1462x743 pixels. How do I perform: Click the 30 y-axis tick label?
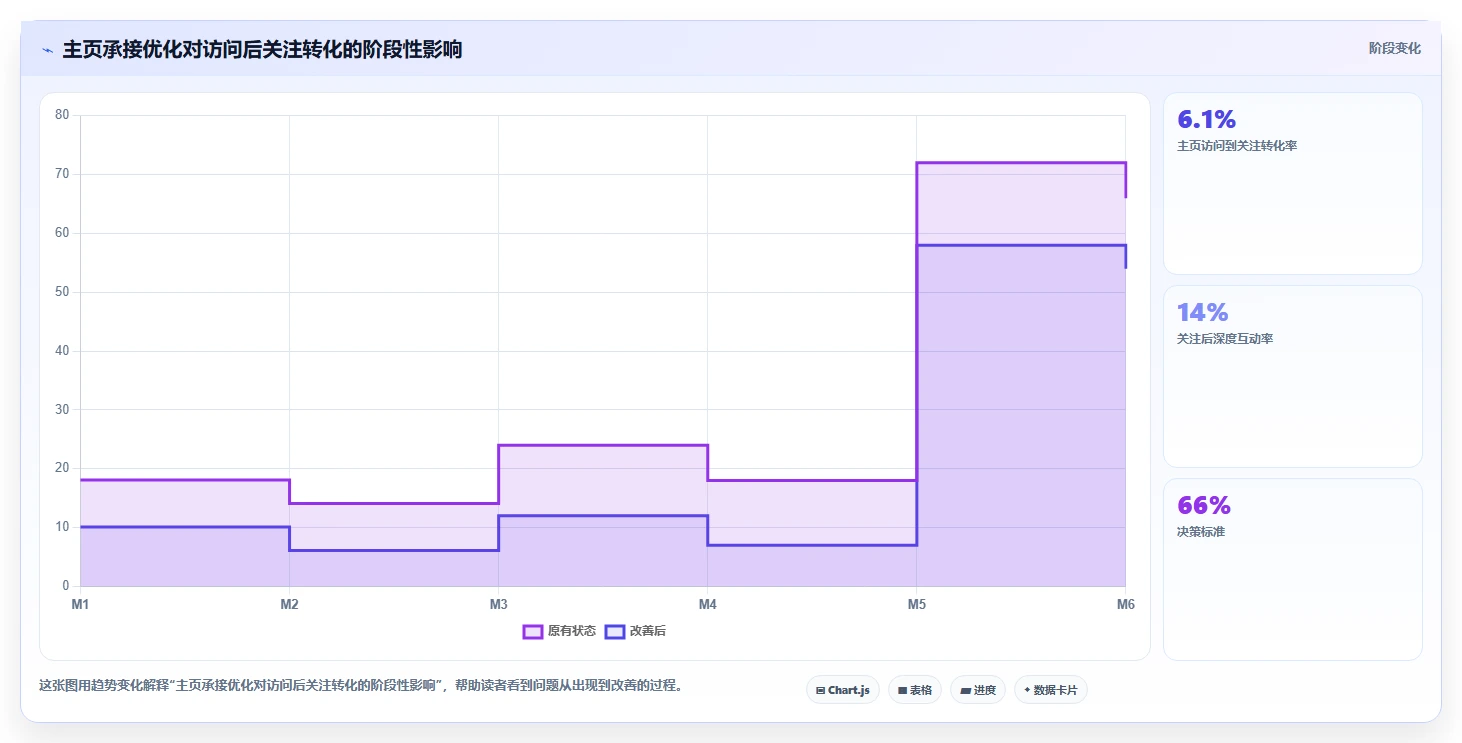(x=62, y=409)
